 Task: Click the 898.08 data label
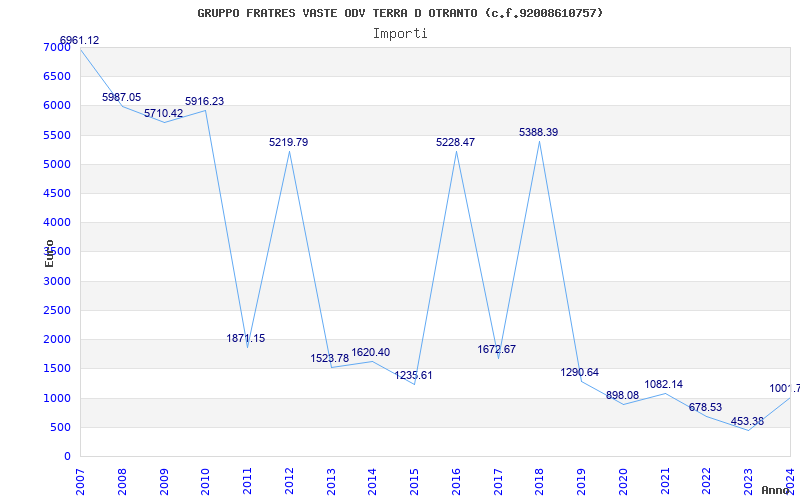click(622, 395)
